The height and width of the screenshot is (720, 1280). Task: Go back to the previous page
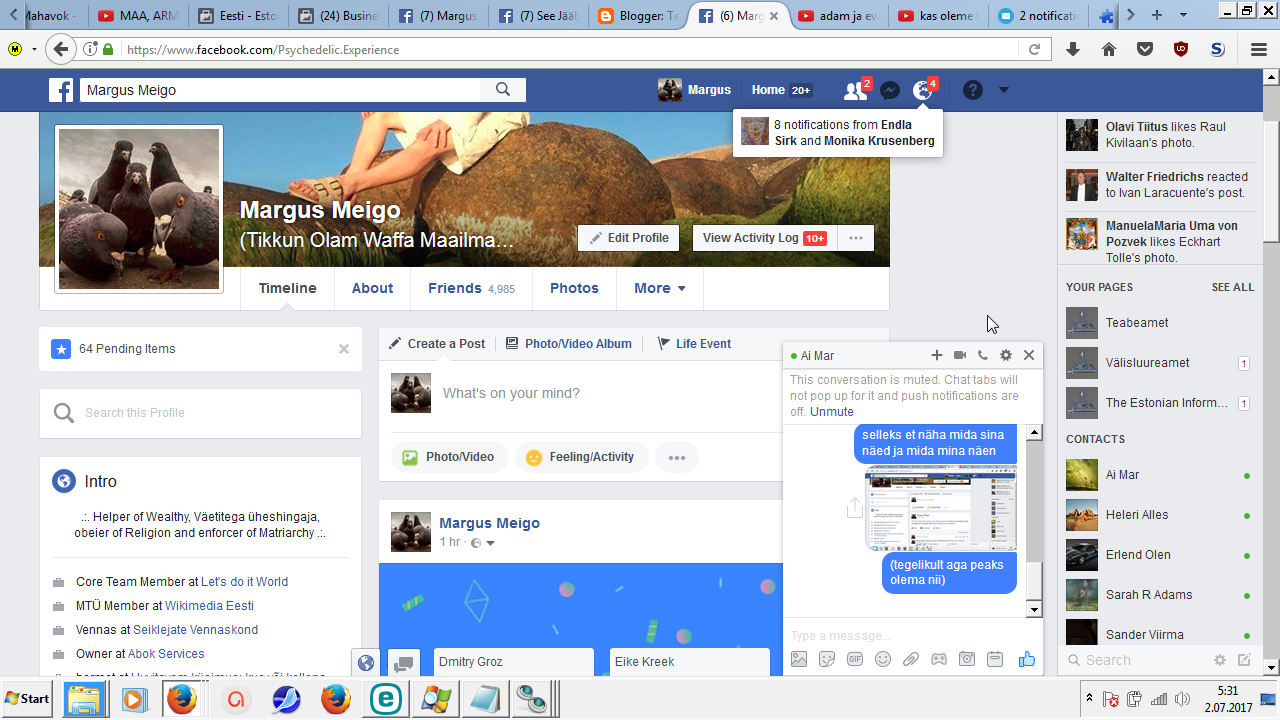pos(61,49)
